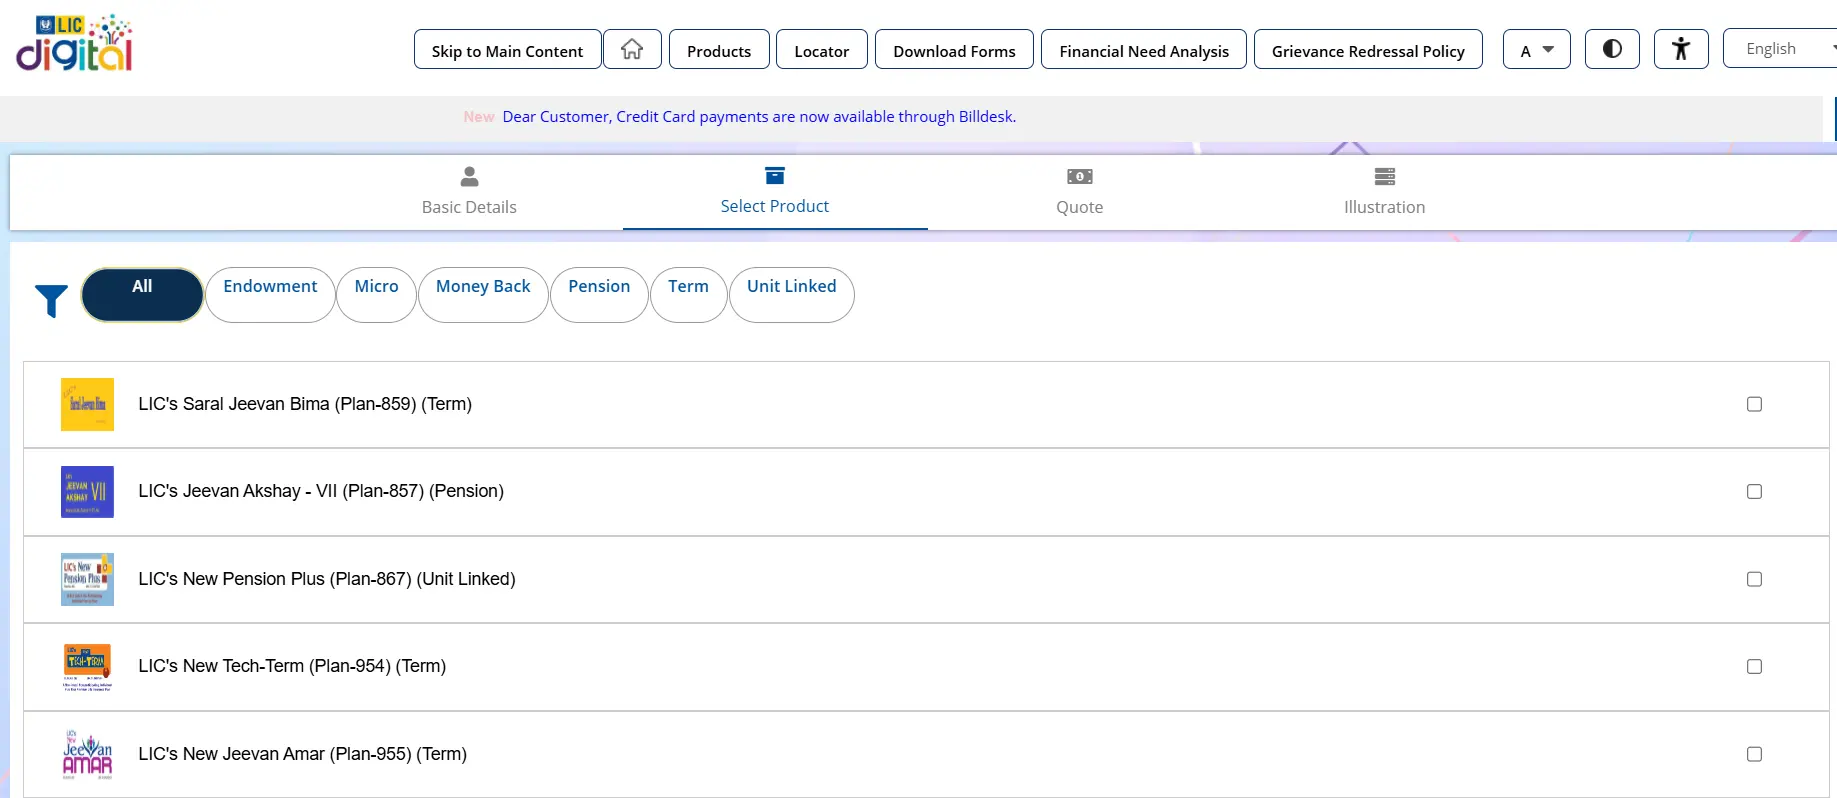Viewport: 1837px width, 798px height.
Task: Click 'LIC's New Jeevan Amar (Plan-955) (Term)' text
Action: click(303, 754)
